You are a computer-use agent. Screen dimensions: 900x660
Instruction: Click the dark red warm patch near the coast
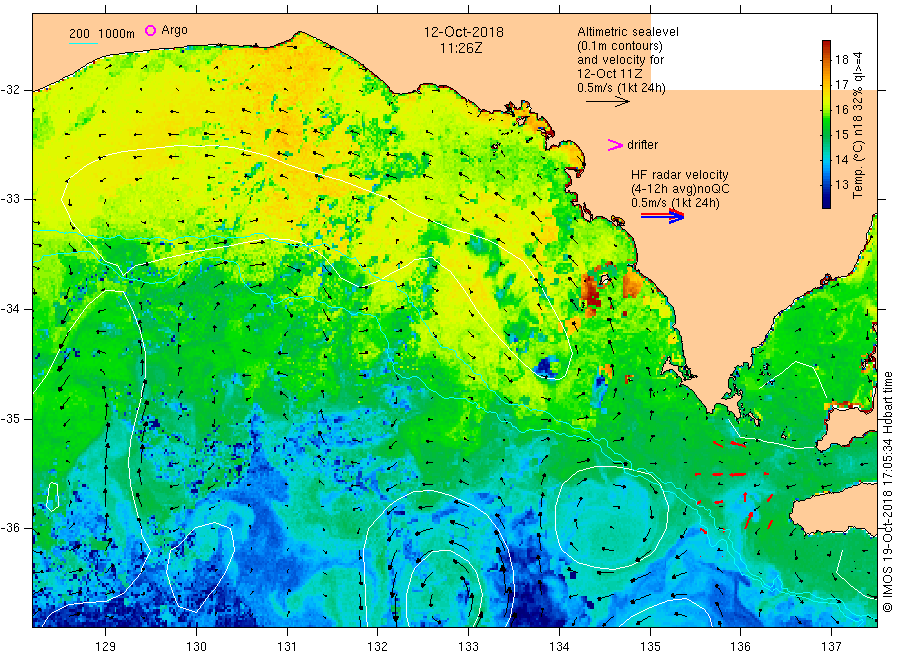pos(590,292)
